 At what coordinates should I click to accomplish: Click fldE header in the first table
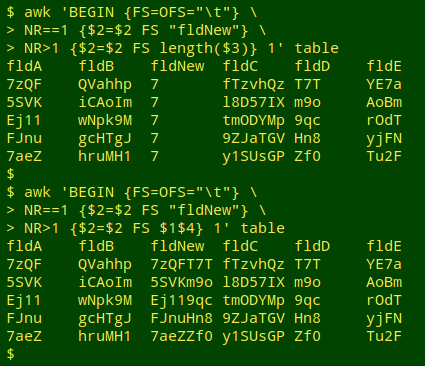(x=384, y=66)
